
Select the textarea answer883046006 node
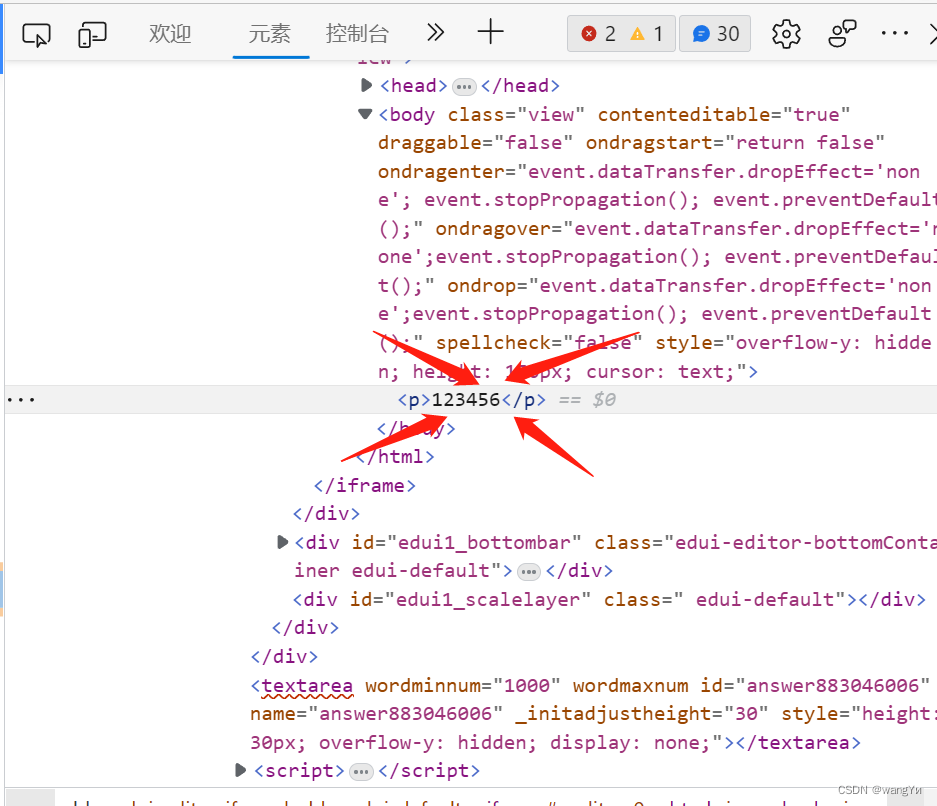click(x=592, y=714)
